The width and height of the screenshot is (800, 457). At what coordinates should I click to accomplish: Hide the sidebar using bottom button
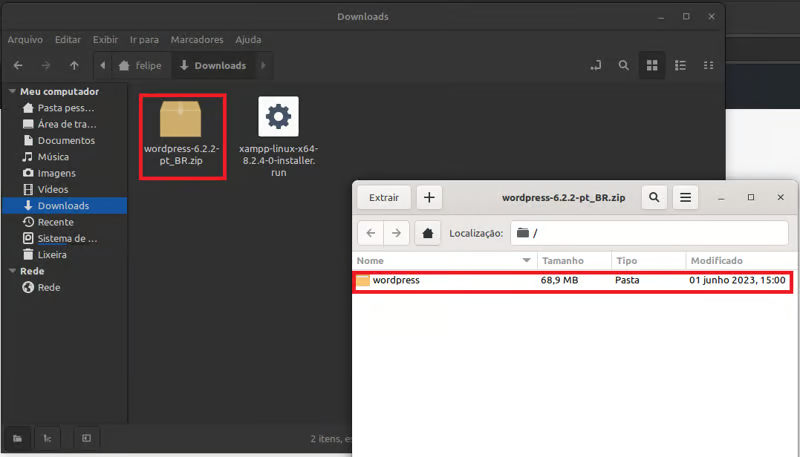click(x=86, y=438)
